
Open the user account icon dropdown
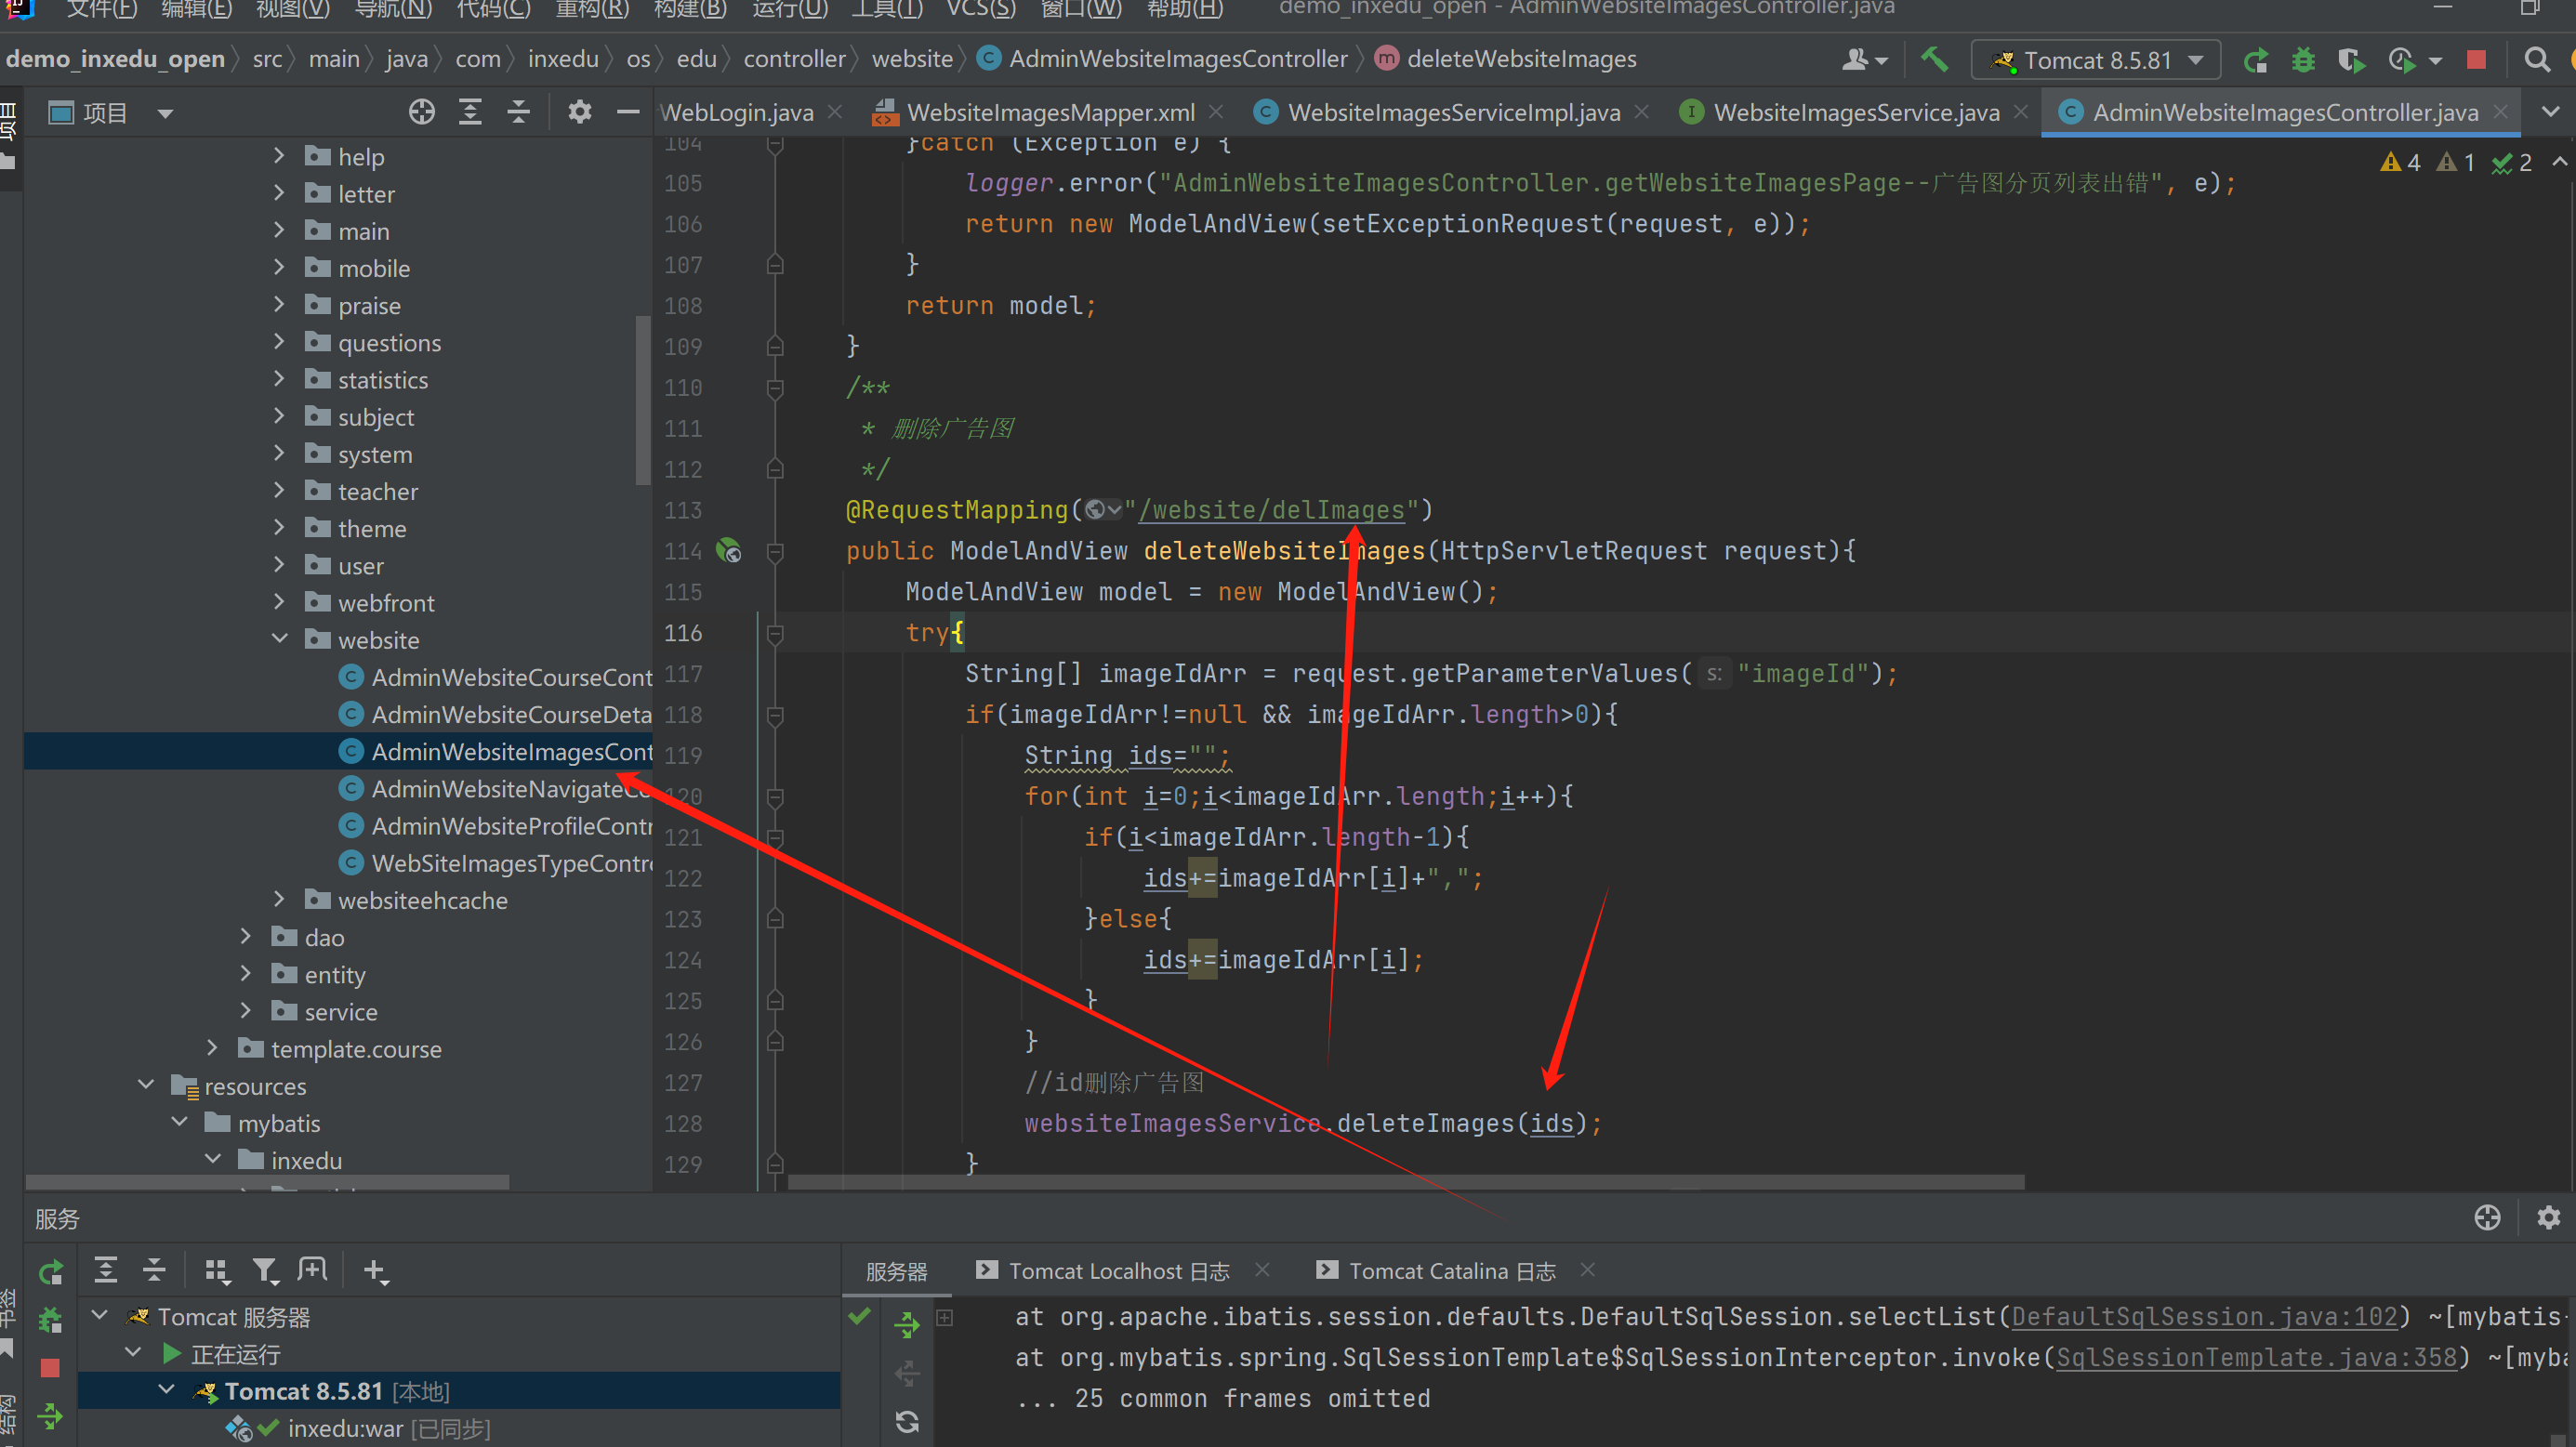(x=1864, y=60)
